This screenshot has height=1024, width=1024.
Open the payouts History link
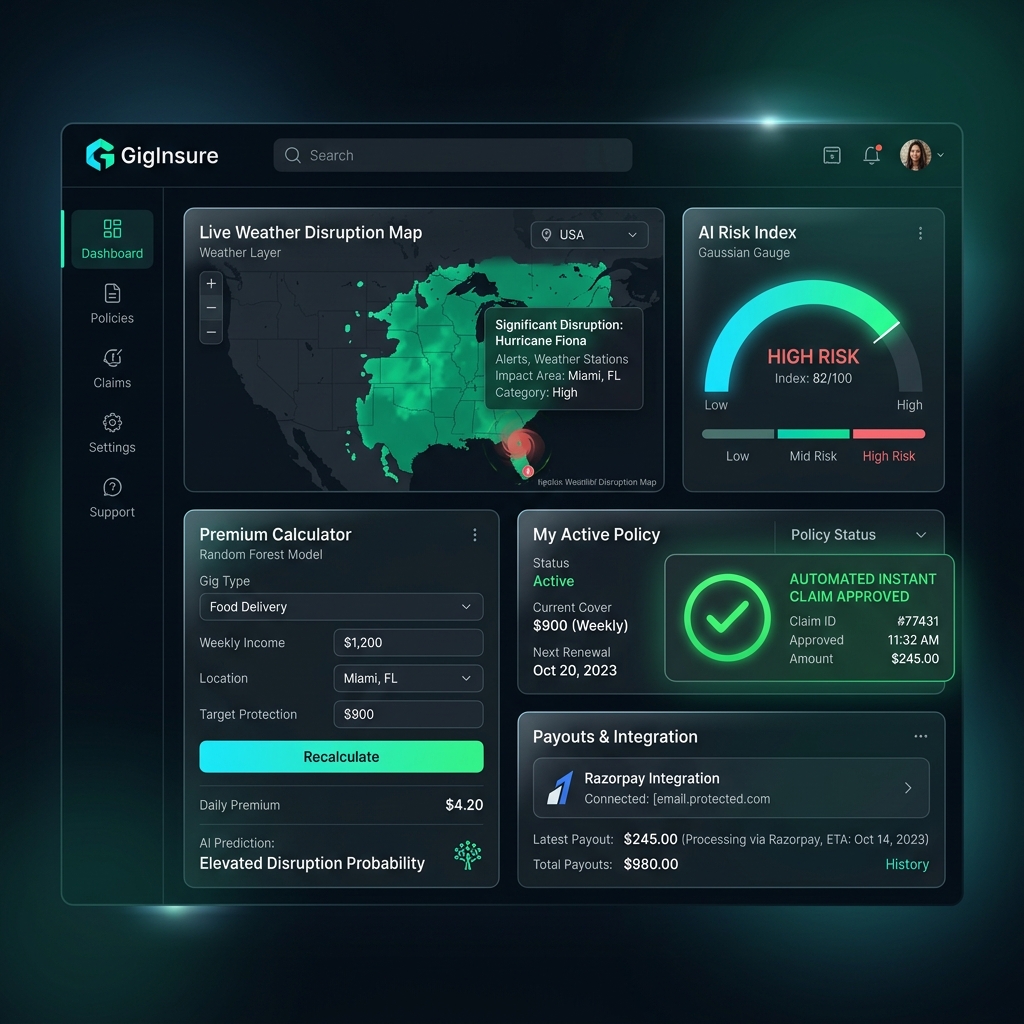pyautogui.click(x=907, y=864)
